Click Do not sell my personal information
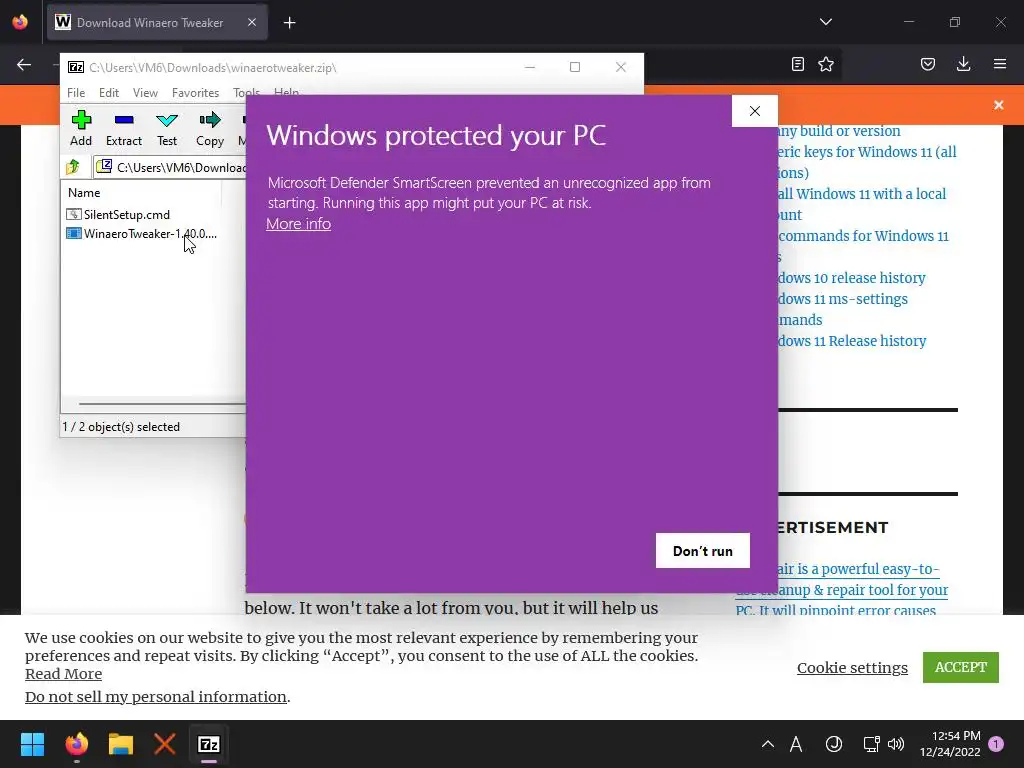This screenshot has height=768, width=1024. tap(156, 697)
